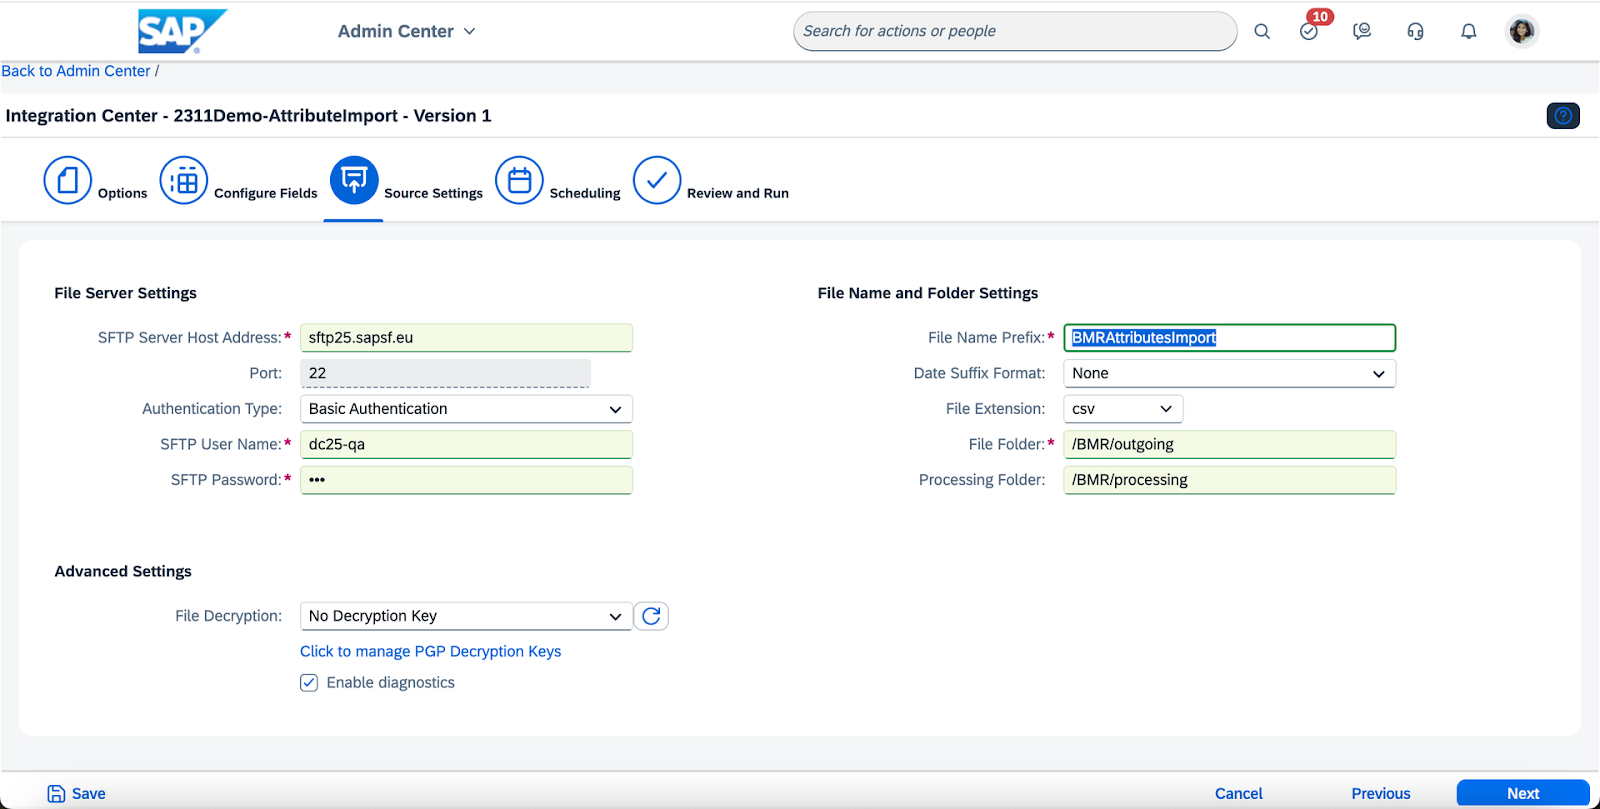Click the SAP logo
The image size is (1600, 809).
pos(182,31)
